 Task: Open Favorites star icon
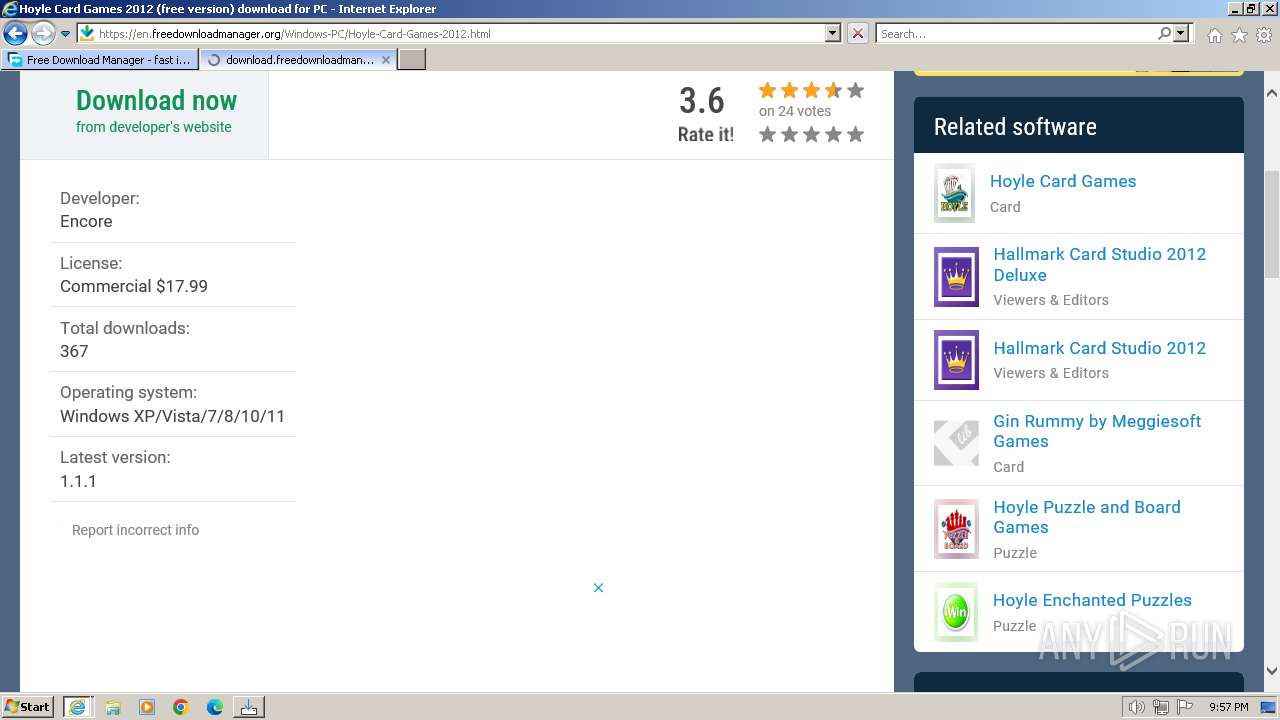coord(1239,35)
